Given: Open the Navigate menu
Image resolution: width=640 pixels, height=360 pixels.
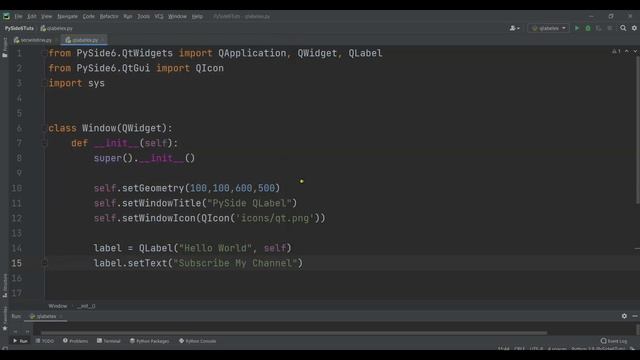Looking at the screenshot, I should [67, 16].
